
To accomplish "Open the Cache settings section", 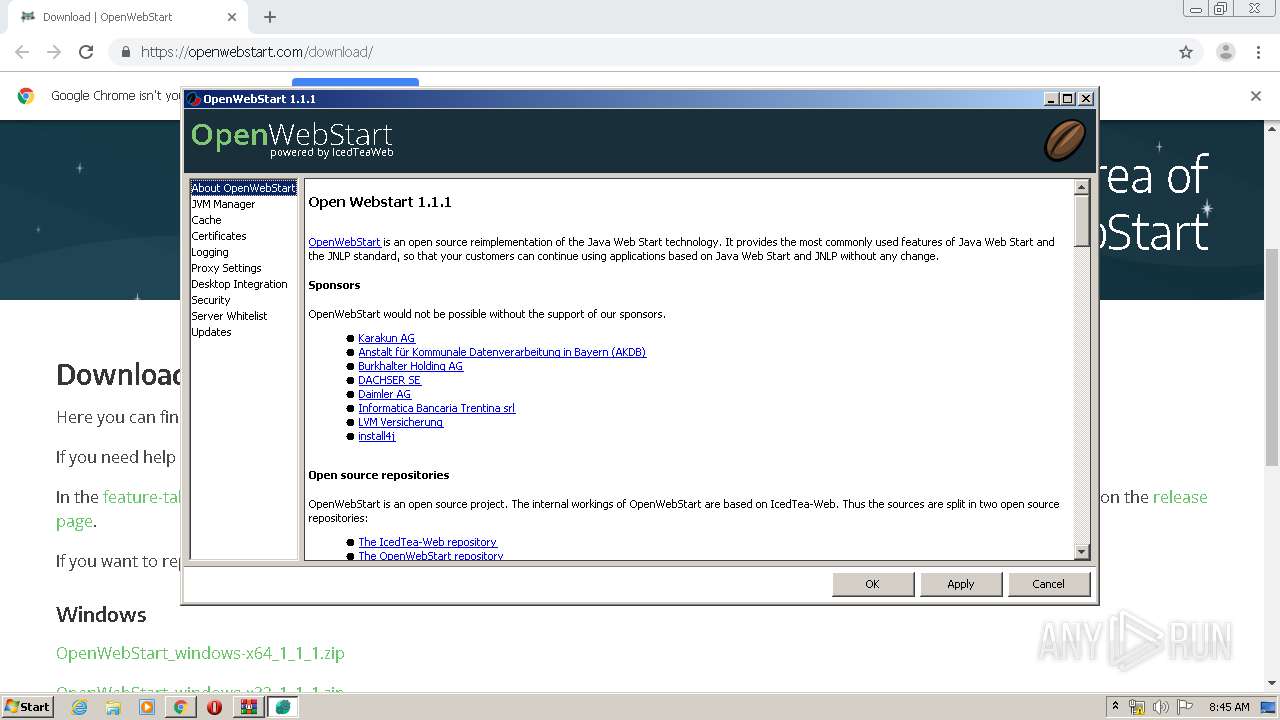I will tap(207, 220).
